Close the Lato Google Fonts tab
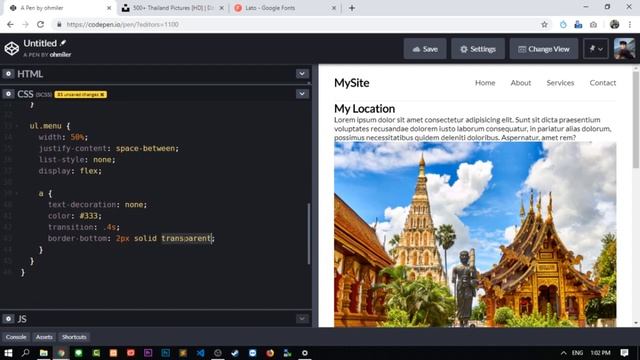 tap(334, 8)
